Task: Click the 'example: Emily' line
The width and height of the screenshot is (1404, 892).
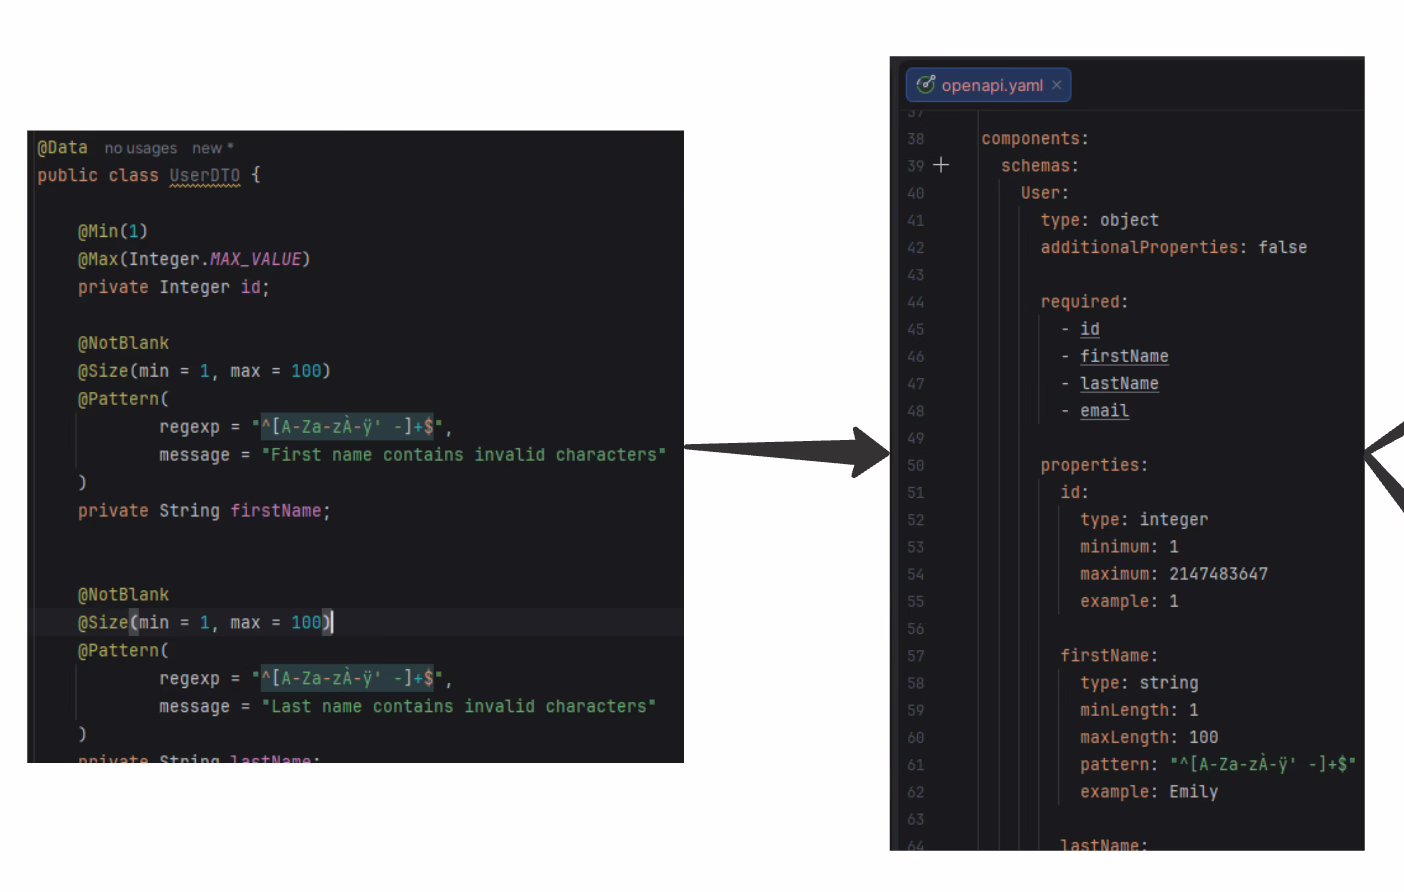Action: pyautogui.click(x=1149, y=792)
